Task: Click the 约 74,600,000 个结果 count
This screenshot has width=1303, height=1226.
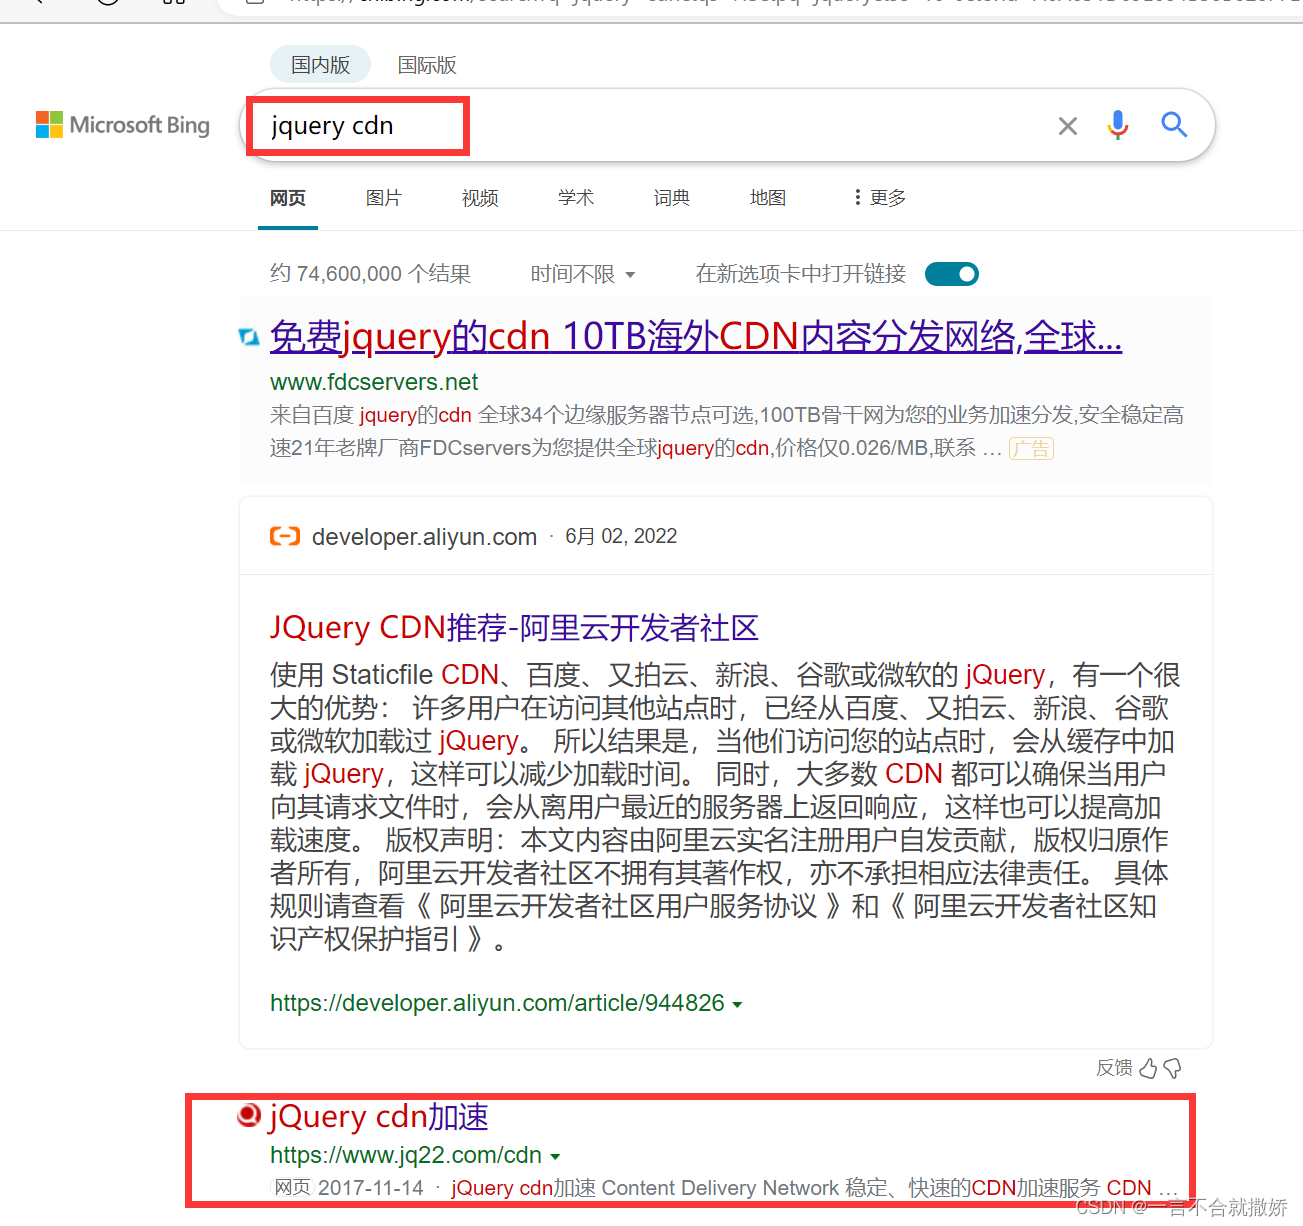Action: pos(370,274)
